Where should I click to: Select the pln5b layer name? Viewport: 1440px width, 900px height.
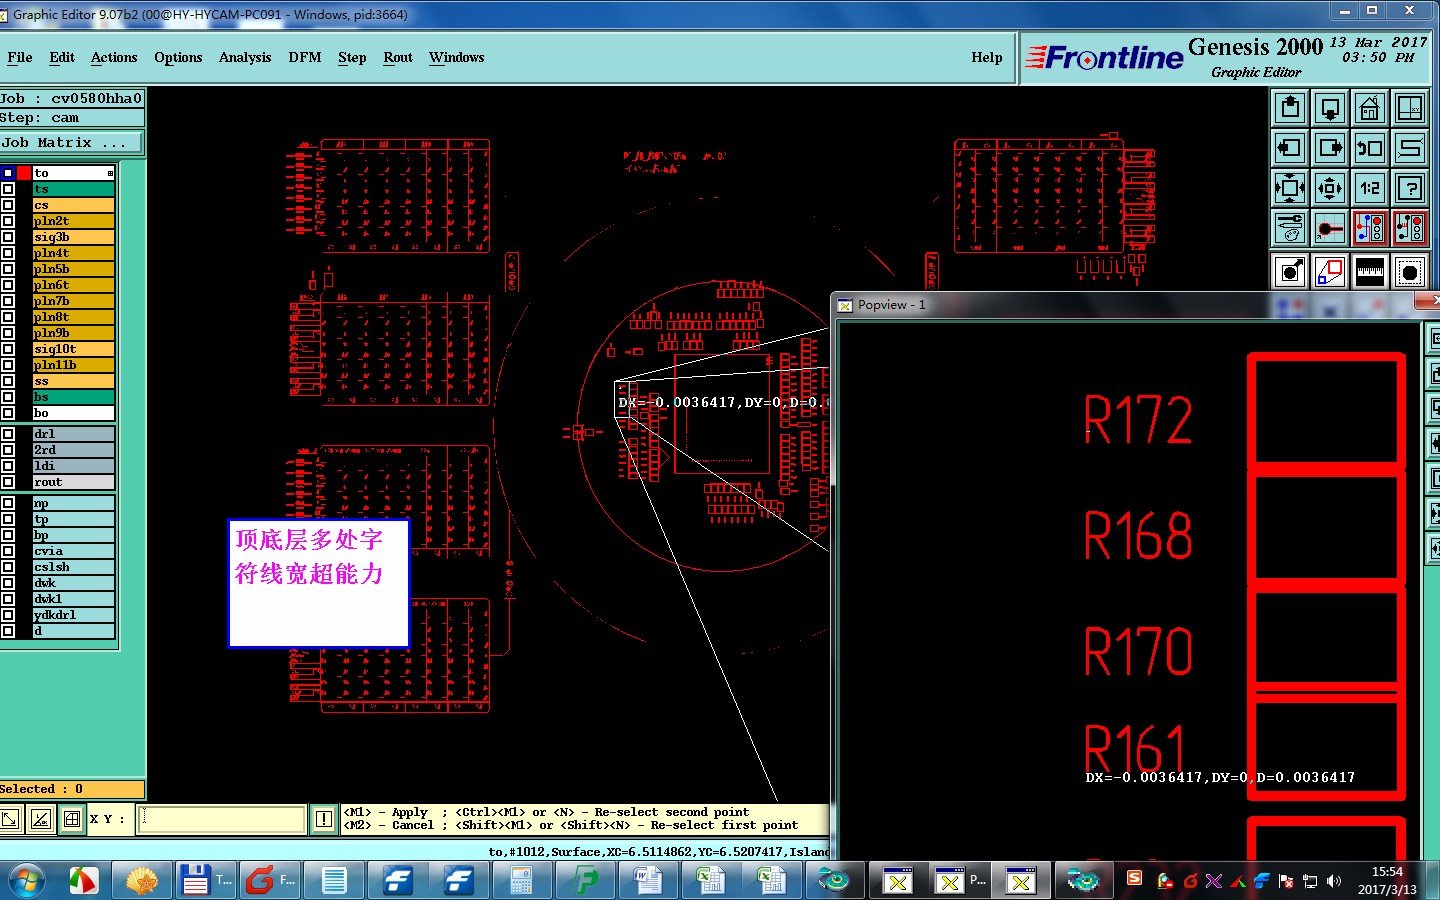pos(73,269)
